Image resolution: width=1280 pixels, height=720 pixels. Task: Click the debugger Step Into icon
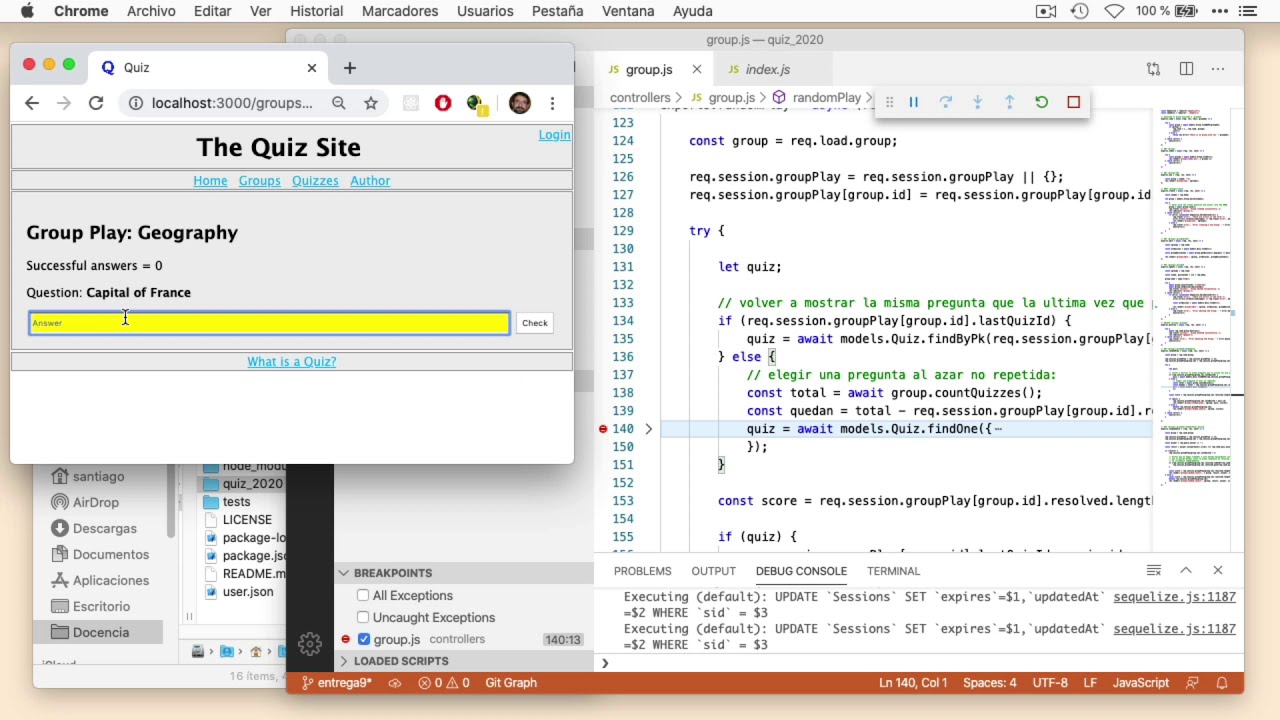click(x=977, y=102)
